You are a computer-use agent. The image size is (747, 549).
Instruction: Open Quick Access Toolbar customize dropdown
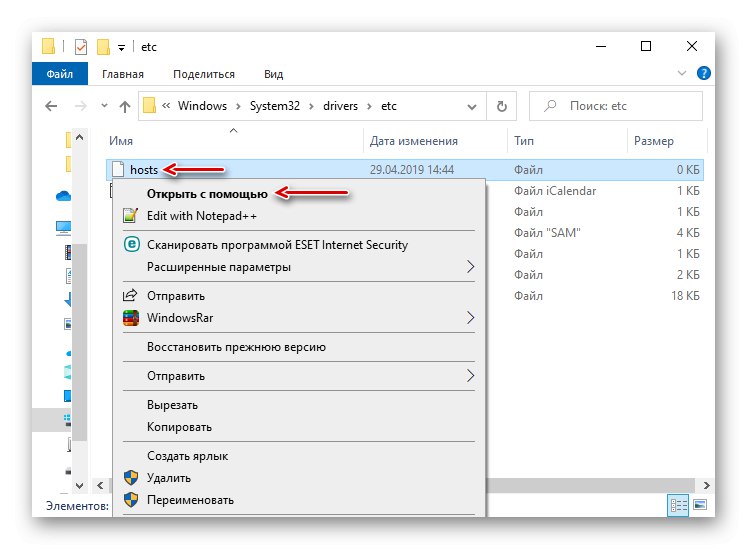click(121, 48)
